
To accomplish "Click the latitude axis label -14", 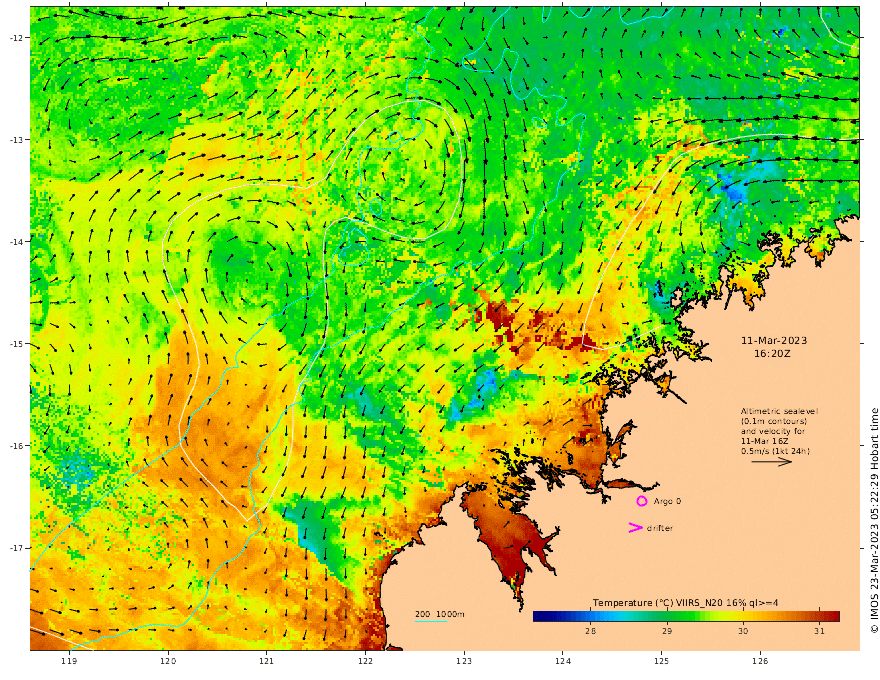I will click(x=16, y=242).
